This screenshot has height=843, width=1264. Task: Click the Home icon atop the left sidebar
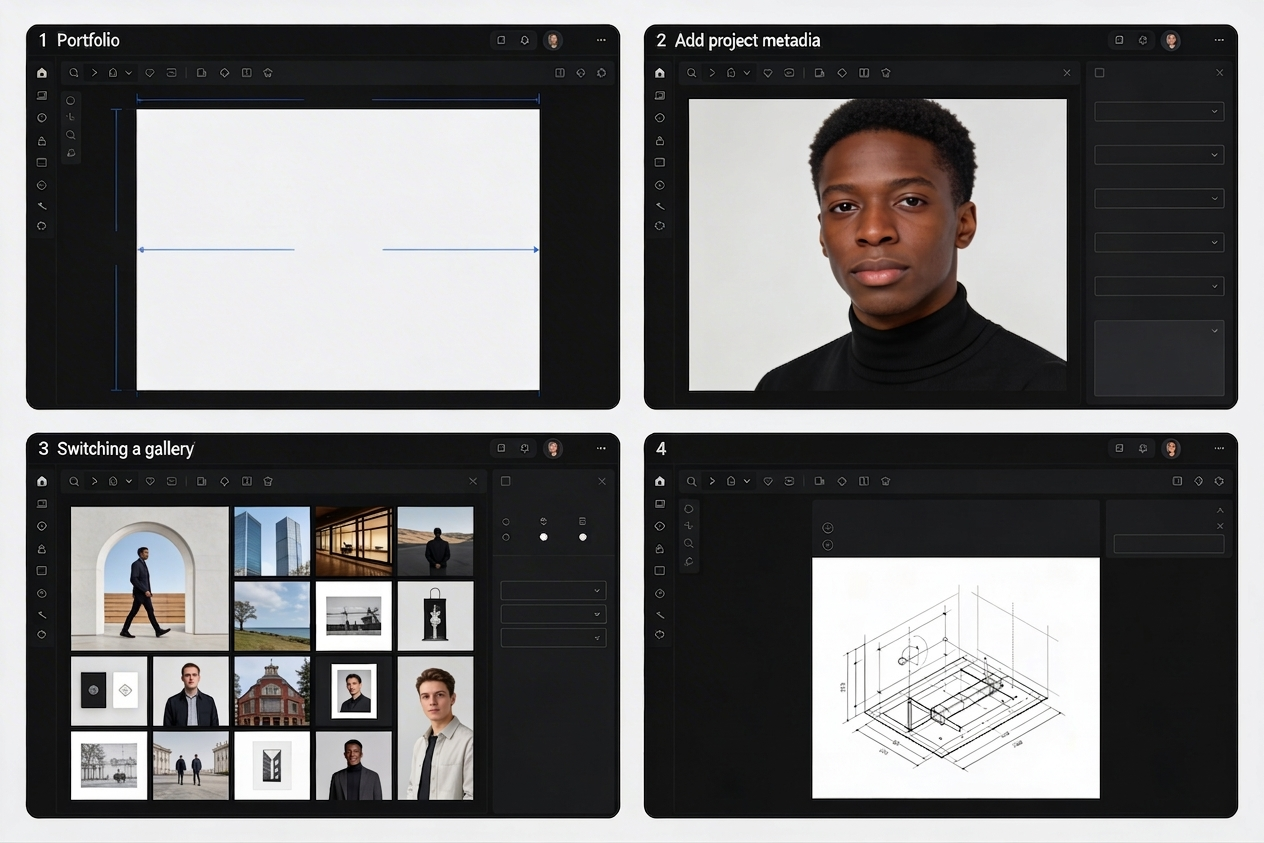41,72
